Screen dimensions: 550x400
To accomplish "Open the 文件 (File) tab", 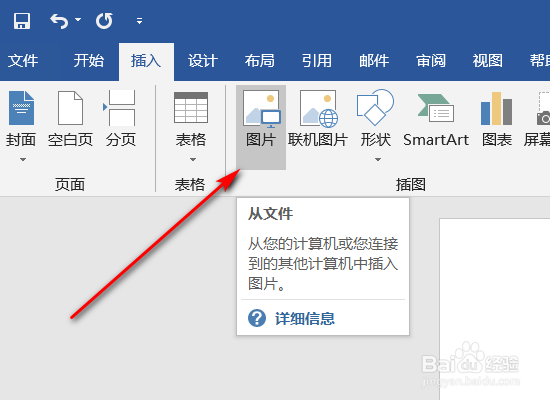I will 23,61.
